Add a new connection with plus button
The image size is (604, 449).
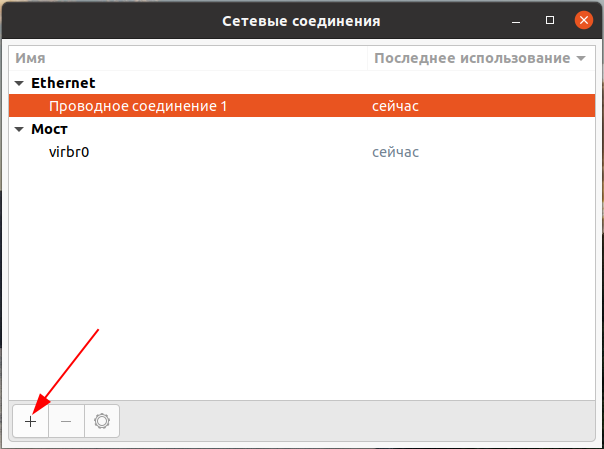coord(30,421)
